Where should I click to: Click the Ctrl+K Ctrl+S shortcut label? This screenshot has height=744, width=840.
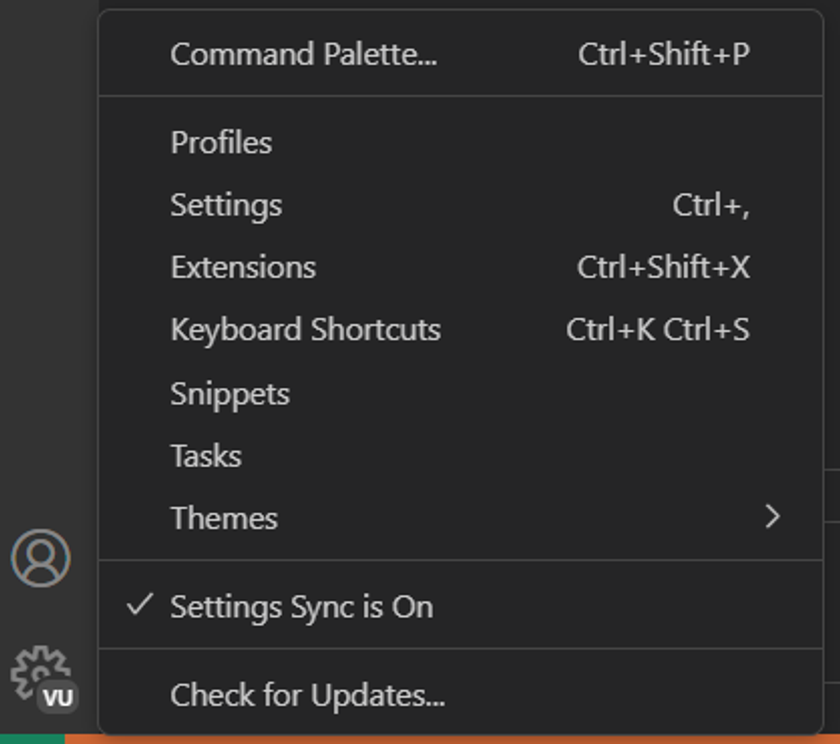pyautogui.click(x=656, y=330)
